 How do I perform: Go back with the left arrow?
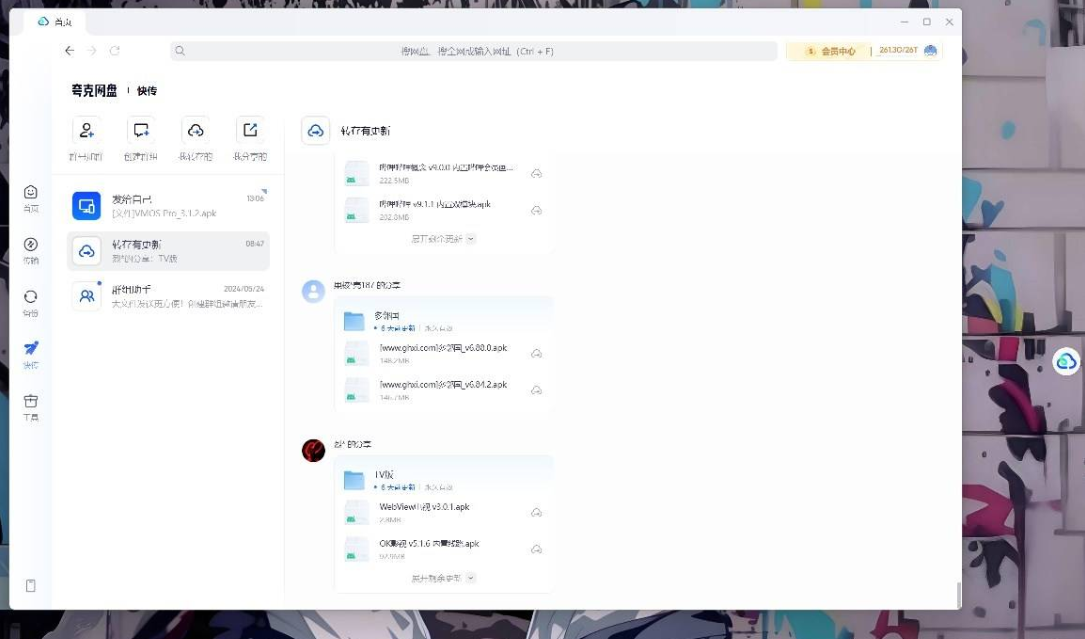tap(69, 51)
